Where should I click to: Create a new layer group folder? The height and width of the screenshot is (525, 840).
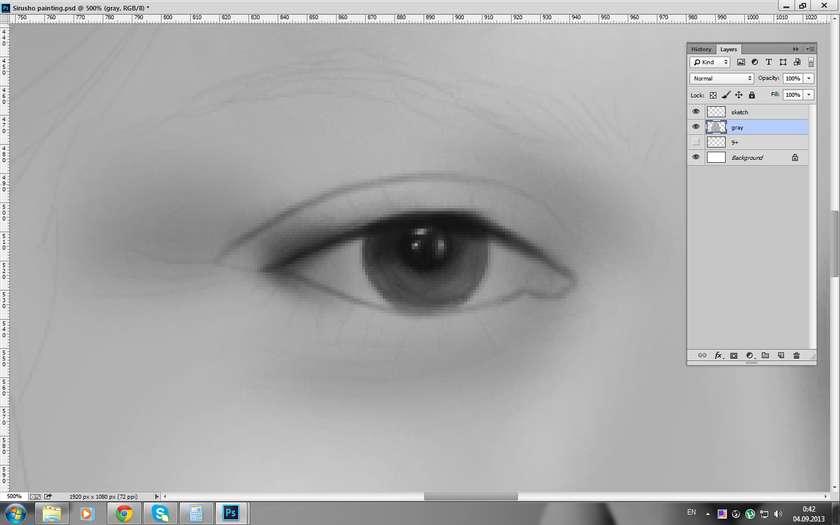(x=765, y=355)
